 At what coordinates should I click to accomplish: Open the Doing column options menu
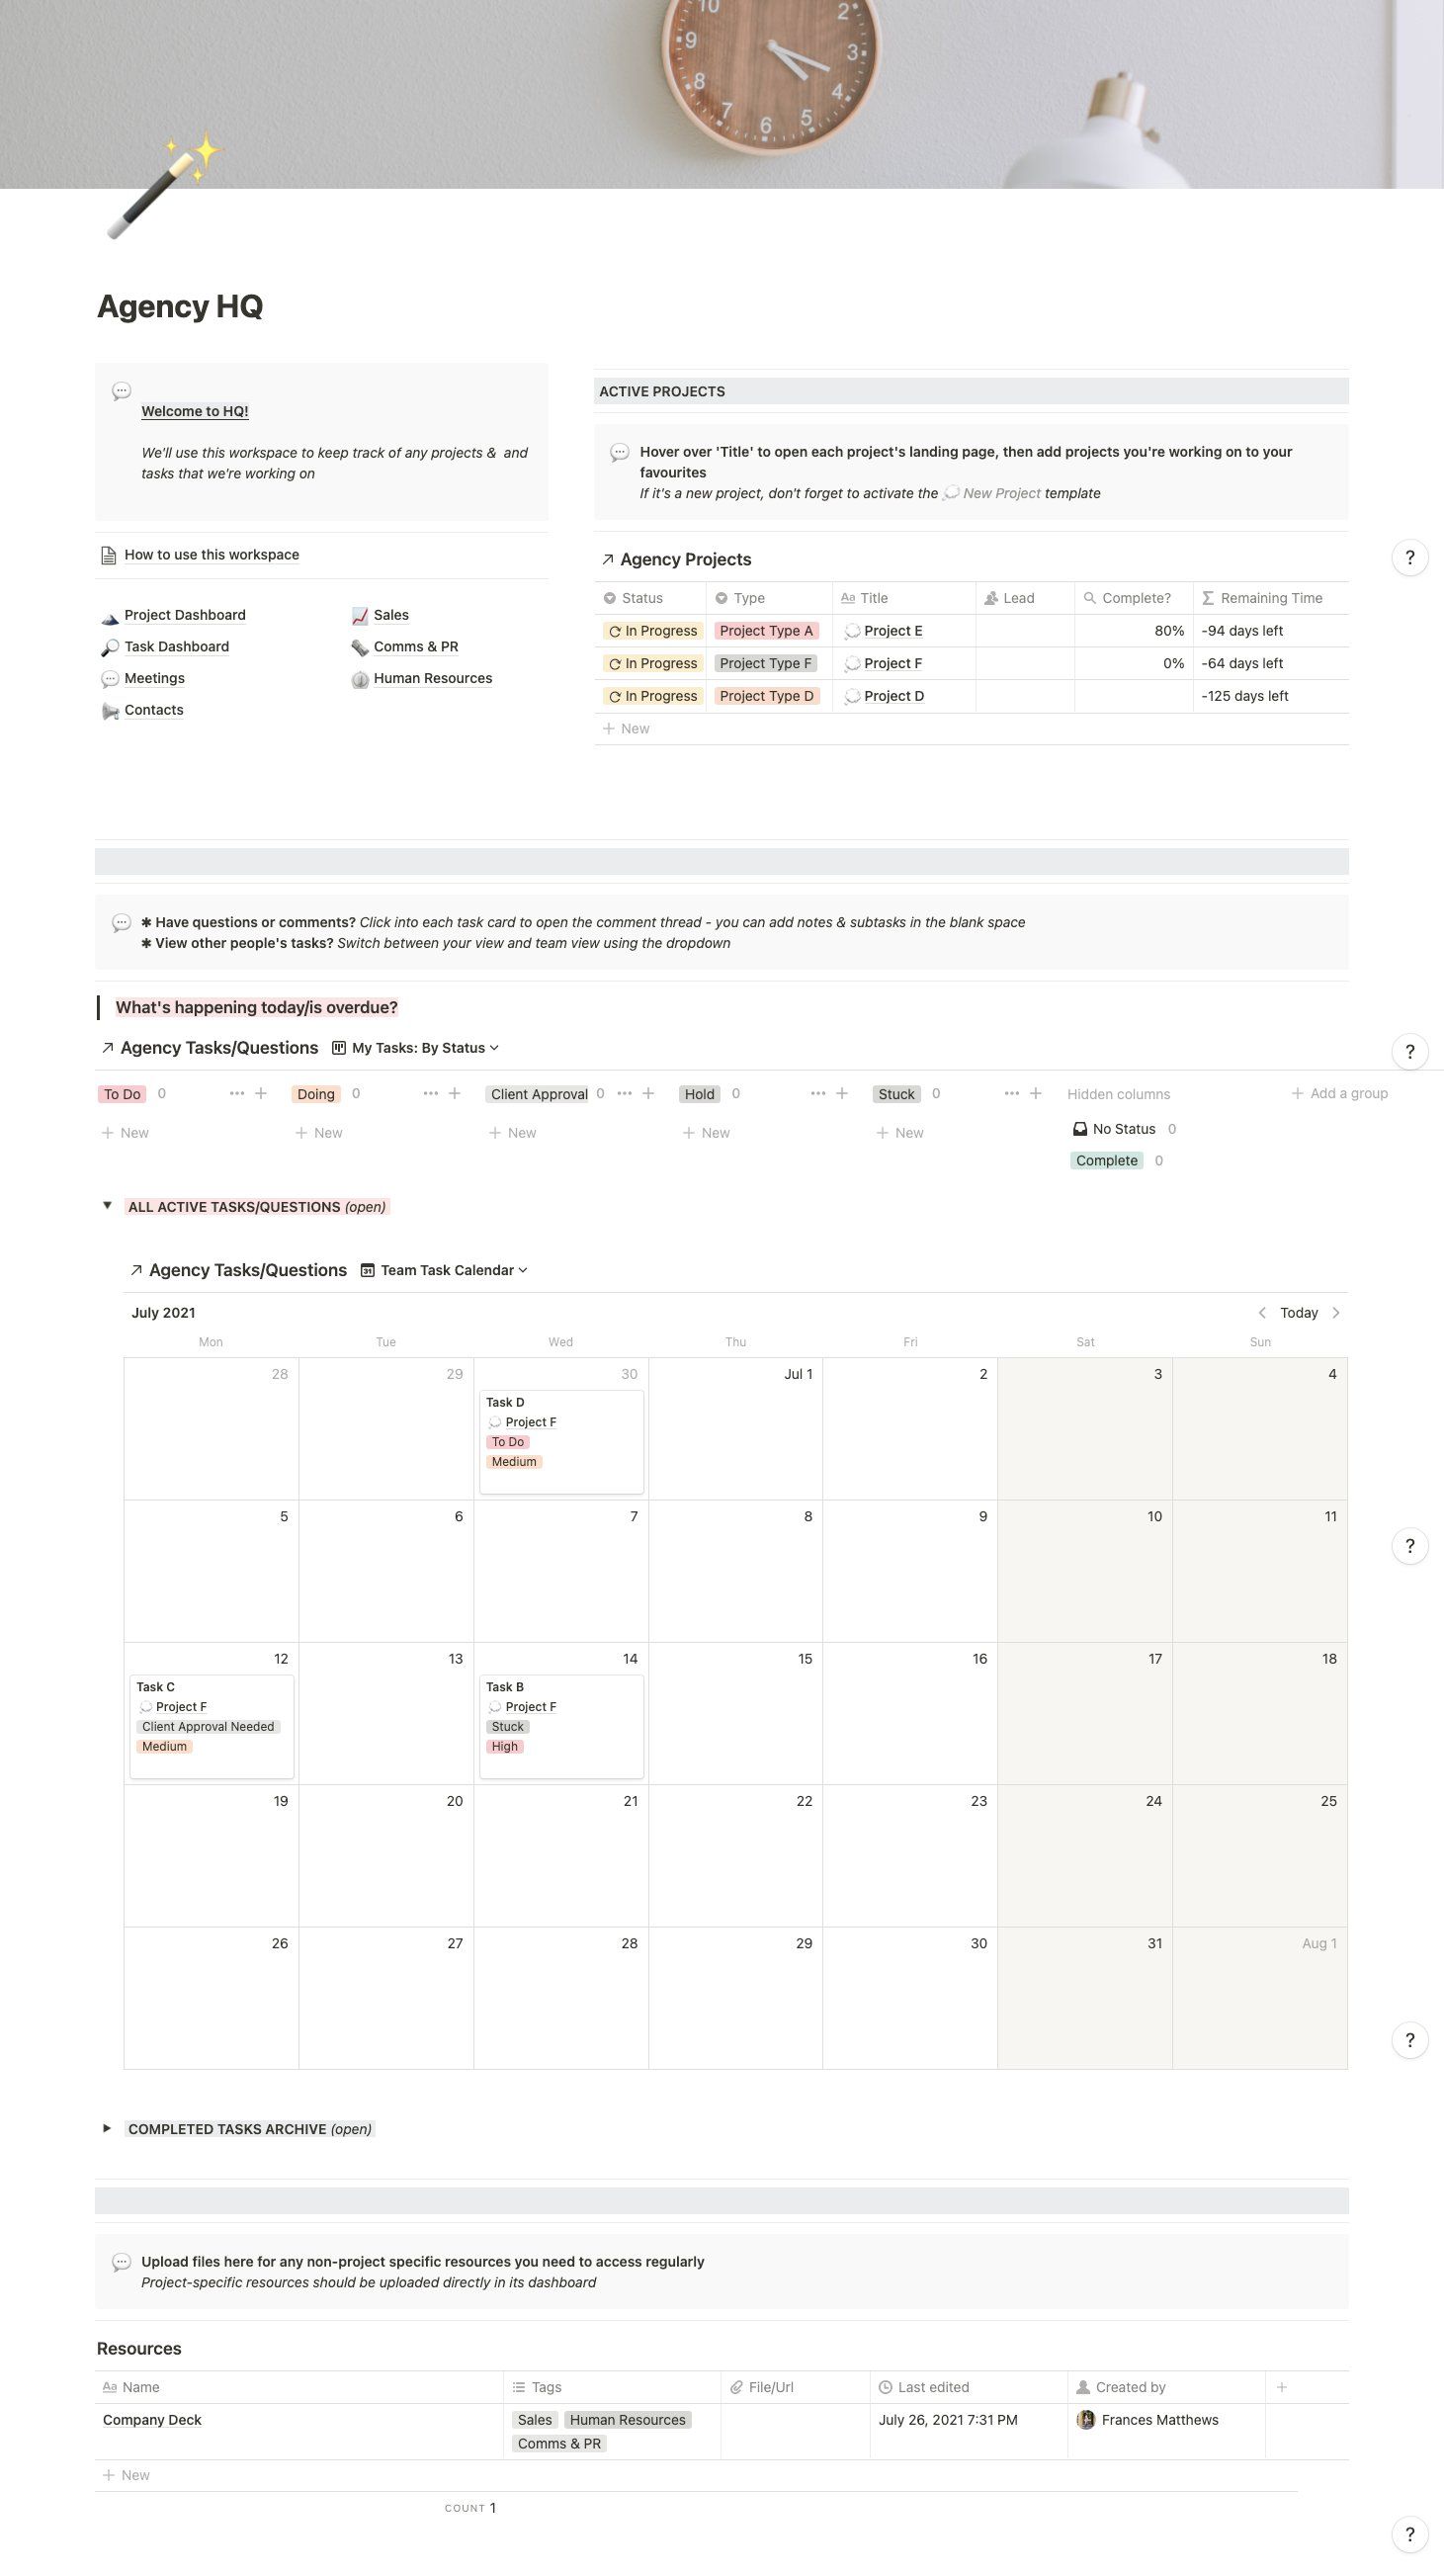[x=431, y=1094]
